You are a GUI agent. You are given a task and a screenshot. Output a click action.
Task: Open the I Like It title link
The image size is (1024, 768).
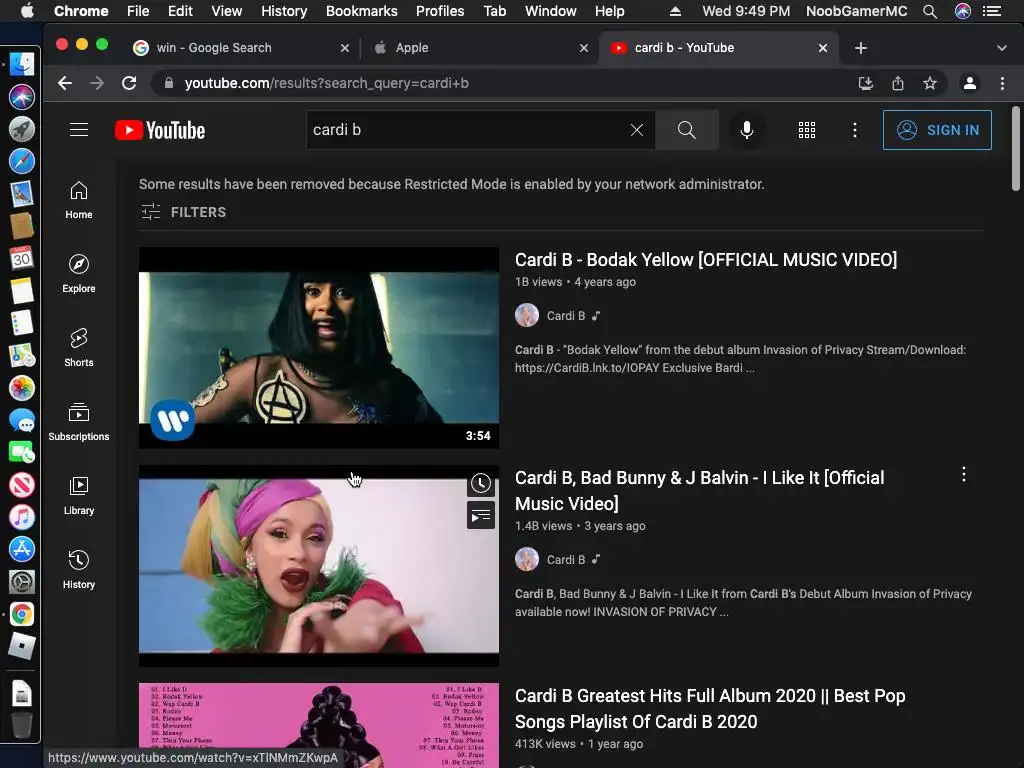699,490
